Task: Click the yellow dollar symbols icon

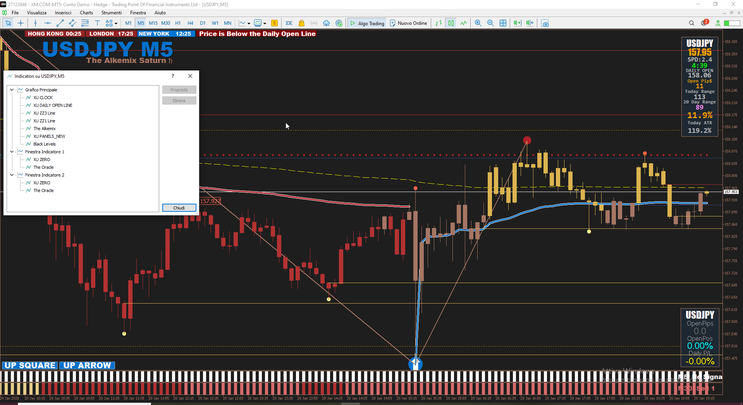Action: coord(274,23)
